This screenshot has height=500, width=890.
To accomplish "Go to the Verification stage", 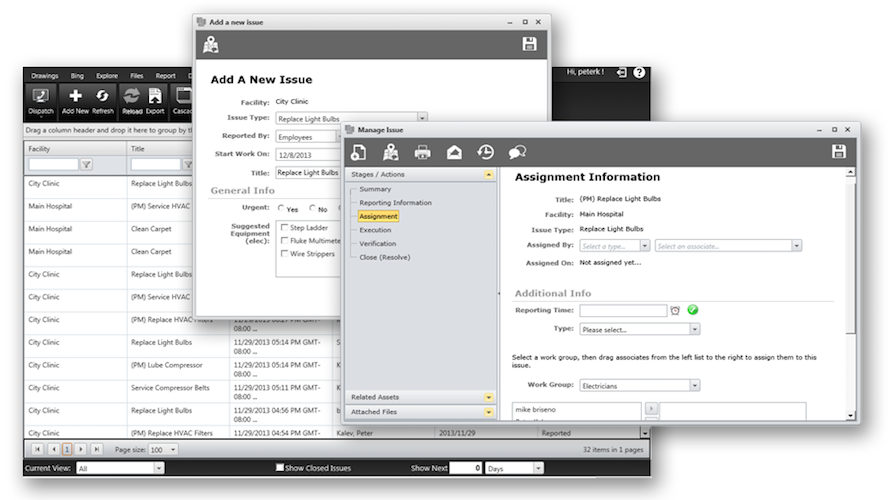I will coord(377,243).
